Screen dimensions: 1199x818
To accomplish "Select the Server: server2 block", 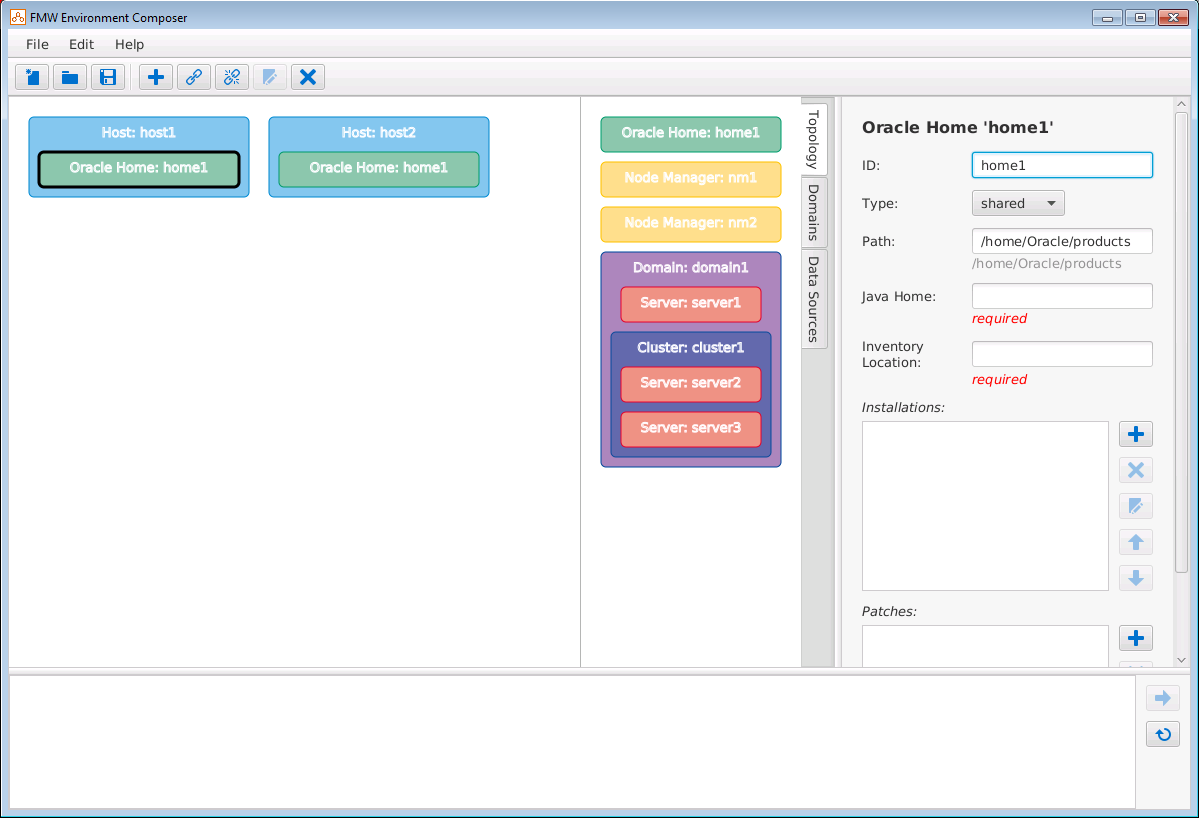I will [x=690, y=384].
